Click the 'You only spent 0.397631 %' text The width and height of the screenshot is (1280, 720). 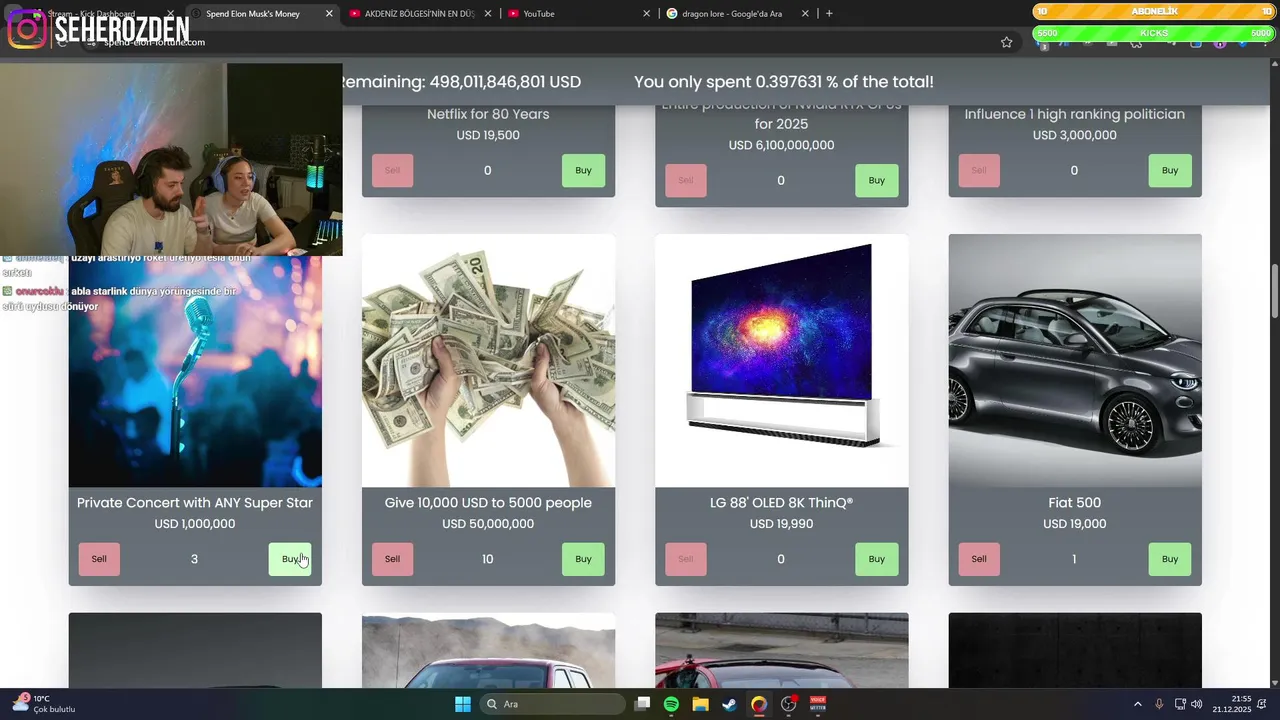784,82
